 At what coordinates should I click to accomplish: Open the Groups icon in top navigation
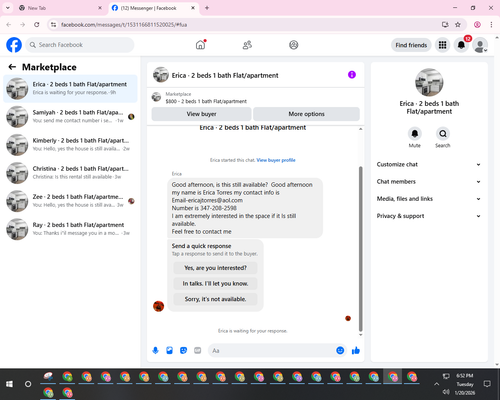click(294, 45)
